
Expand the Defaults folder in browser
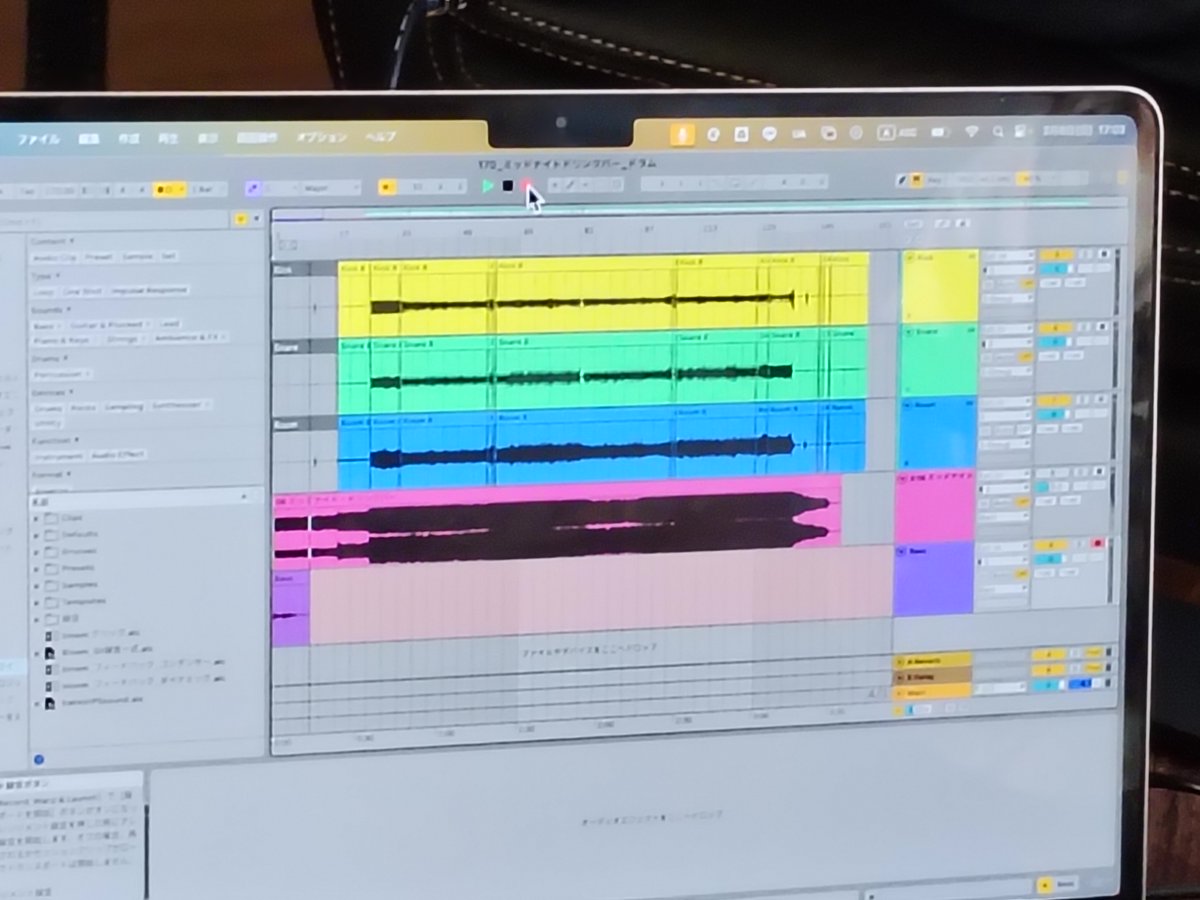(37, 535)
